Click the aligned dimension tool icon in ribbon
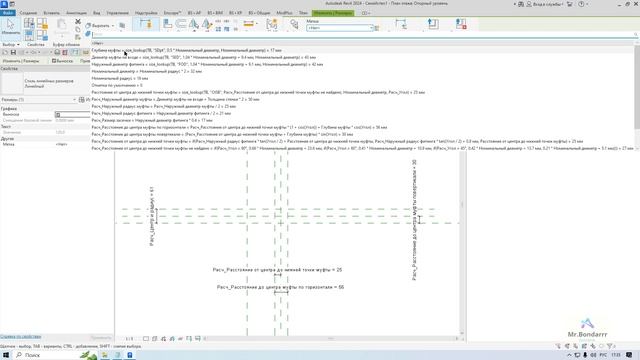 [x=146, y=24]
